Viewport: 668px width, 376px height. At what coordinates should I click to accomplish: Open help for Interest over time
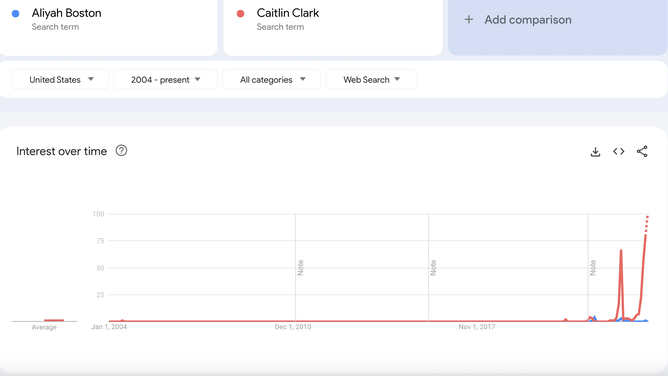(x=121, y=151)
